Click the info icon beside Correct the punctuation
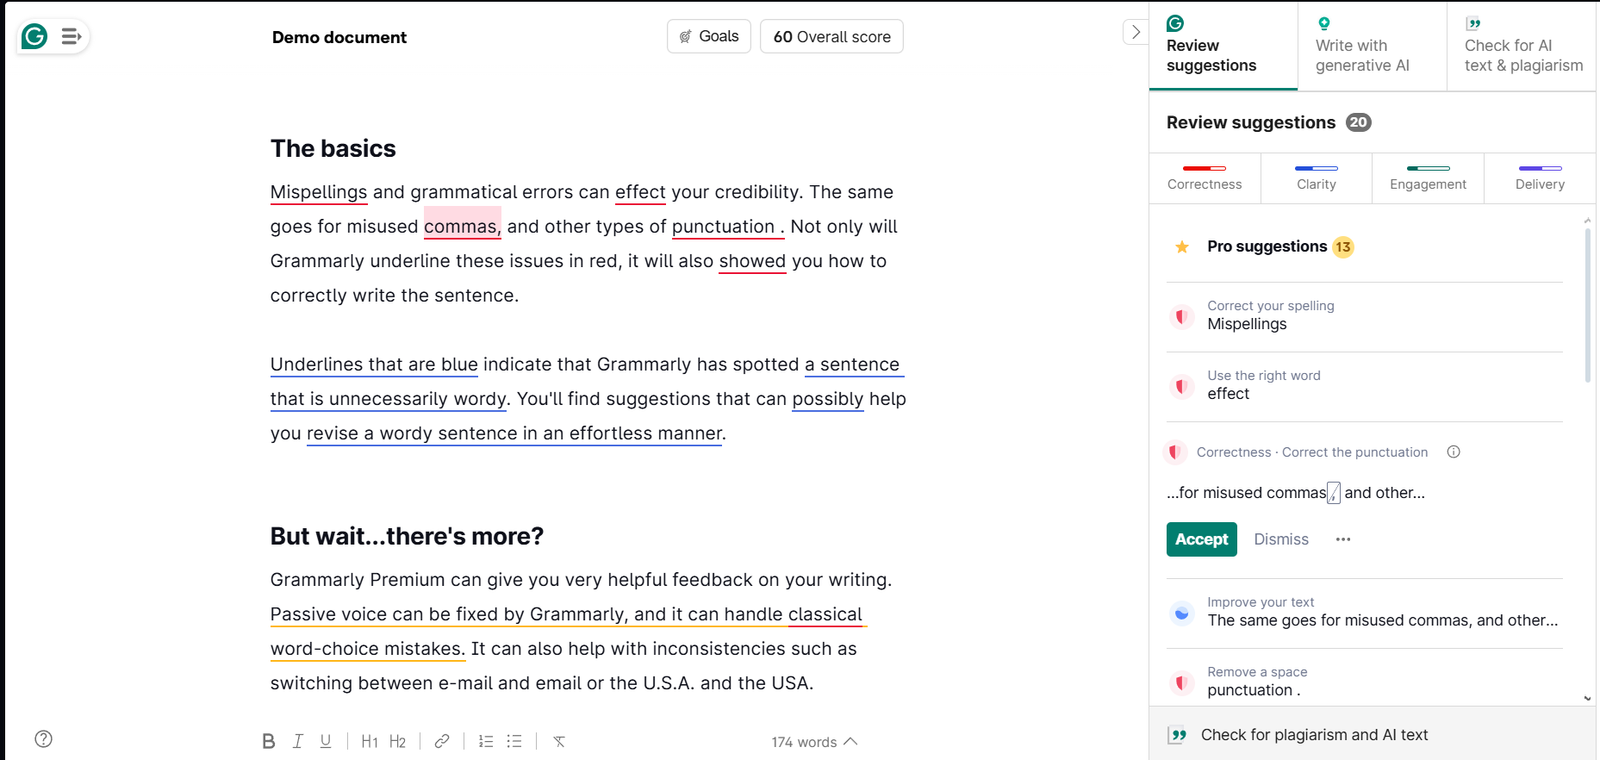1600x760 pixels. 1453,452
